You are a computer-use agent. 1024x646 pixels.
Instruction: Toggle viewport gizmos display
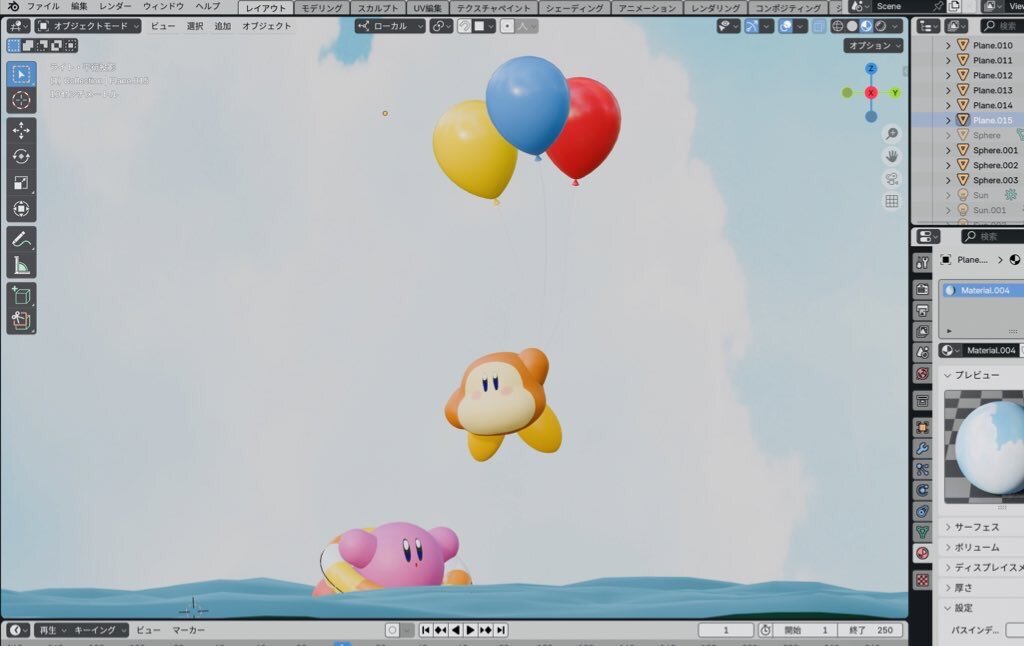pyautogui.click(x=752, y=26)
